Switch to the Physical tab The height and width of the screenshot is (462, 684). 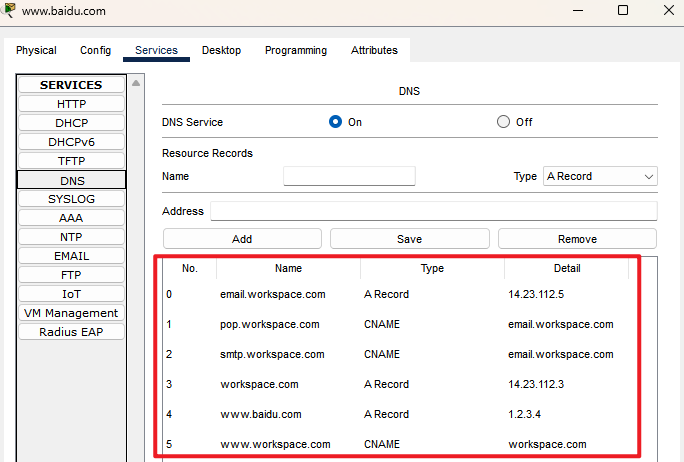point(36,50)
